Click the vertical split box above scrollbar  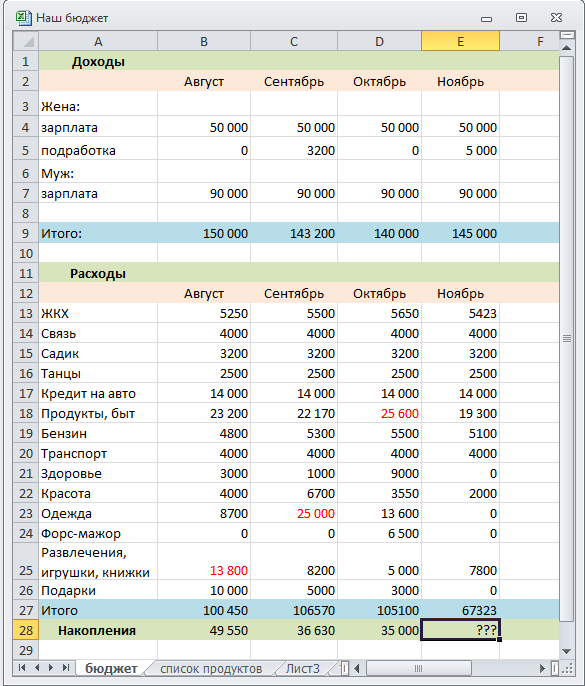click(567, 35)
